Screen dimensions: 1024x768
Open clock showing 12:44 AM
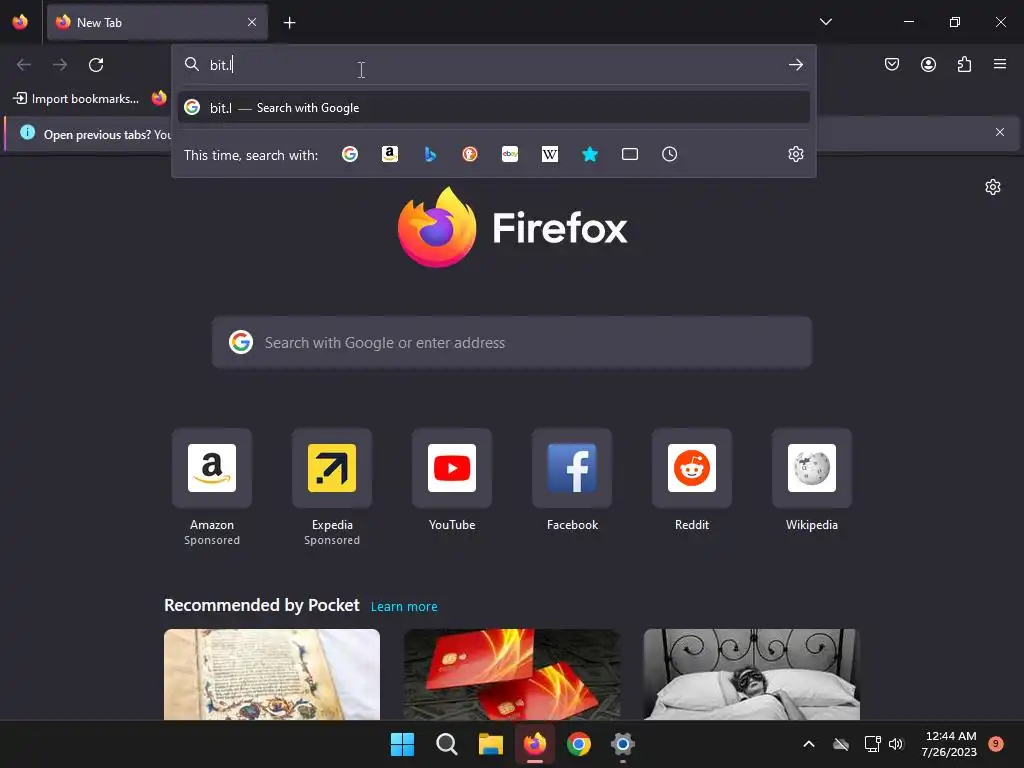tap(949, 744)
